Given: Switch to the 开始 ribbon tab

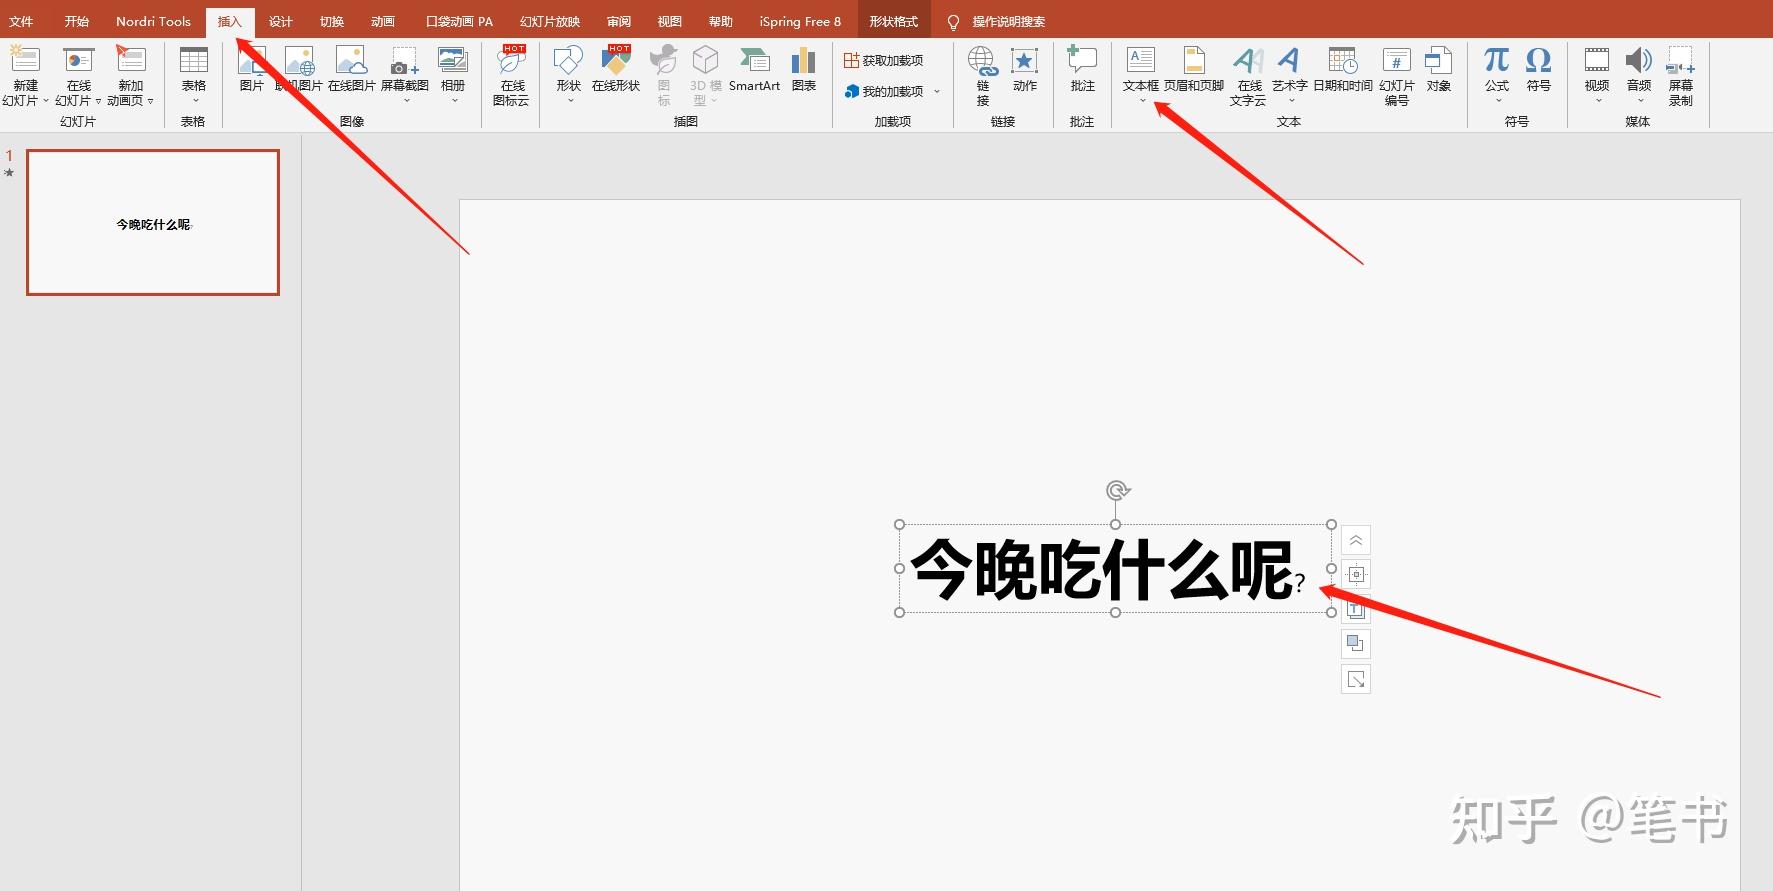Looking at the screenshot, I should (77, 21).
